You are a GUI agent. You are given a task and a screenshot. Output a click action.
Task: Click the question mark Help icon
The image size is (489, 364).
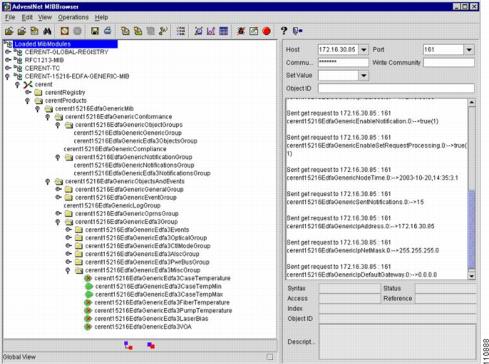284,31
